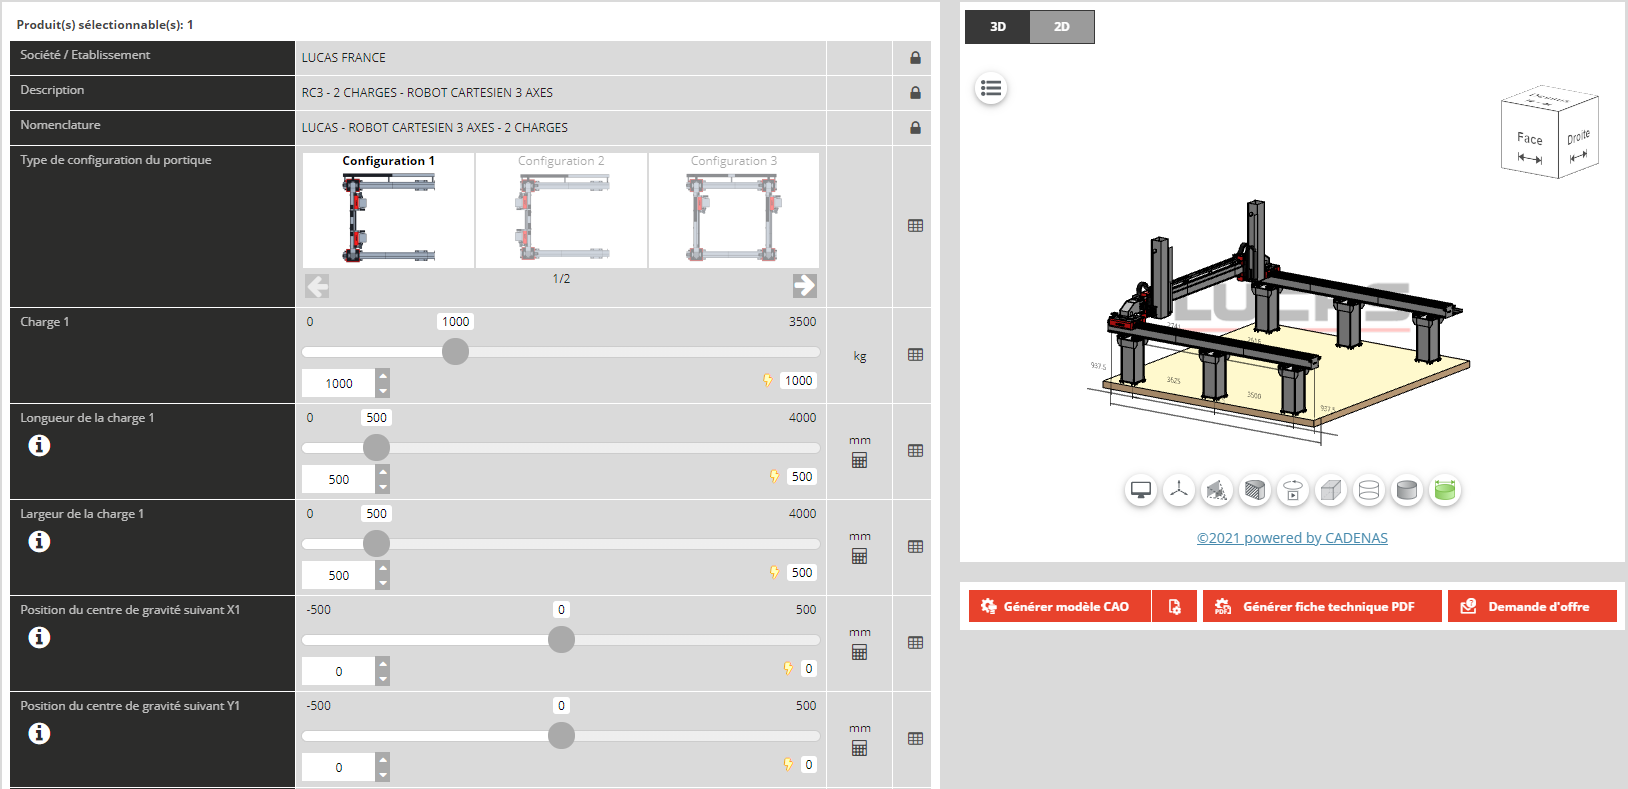Toggle the green dimensions display icon

(1445, 490)
